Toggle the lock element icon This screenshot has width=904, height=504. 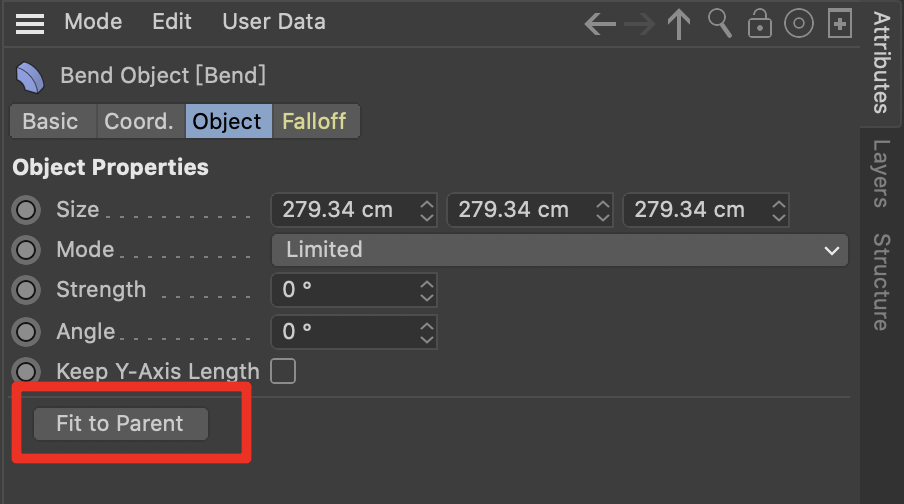760,24
